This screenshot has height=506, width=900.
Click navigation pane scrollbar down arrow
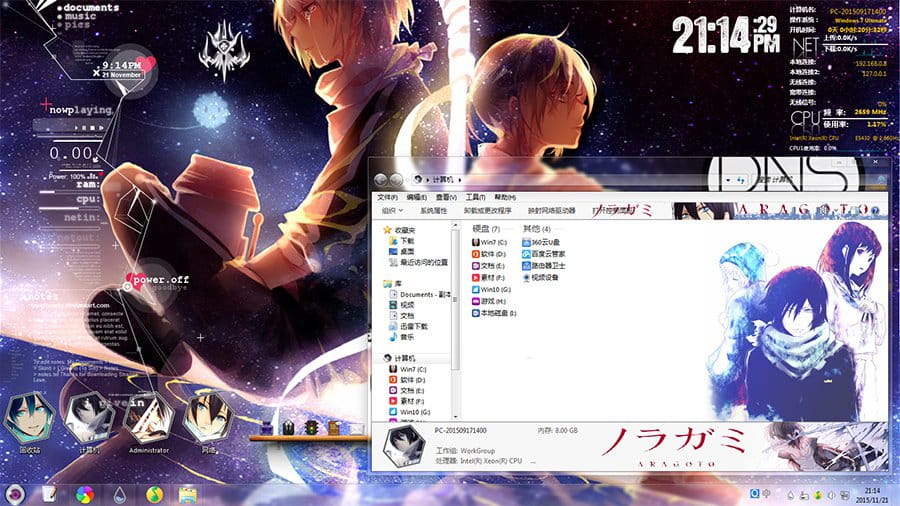coord(455,416)
